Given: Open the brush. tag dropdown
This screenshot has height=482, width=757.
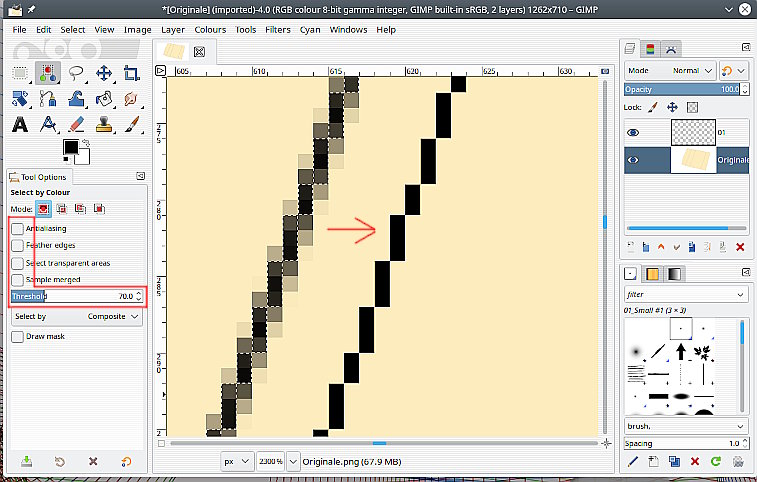Looking at the screenshot, I should coord(686,426).
